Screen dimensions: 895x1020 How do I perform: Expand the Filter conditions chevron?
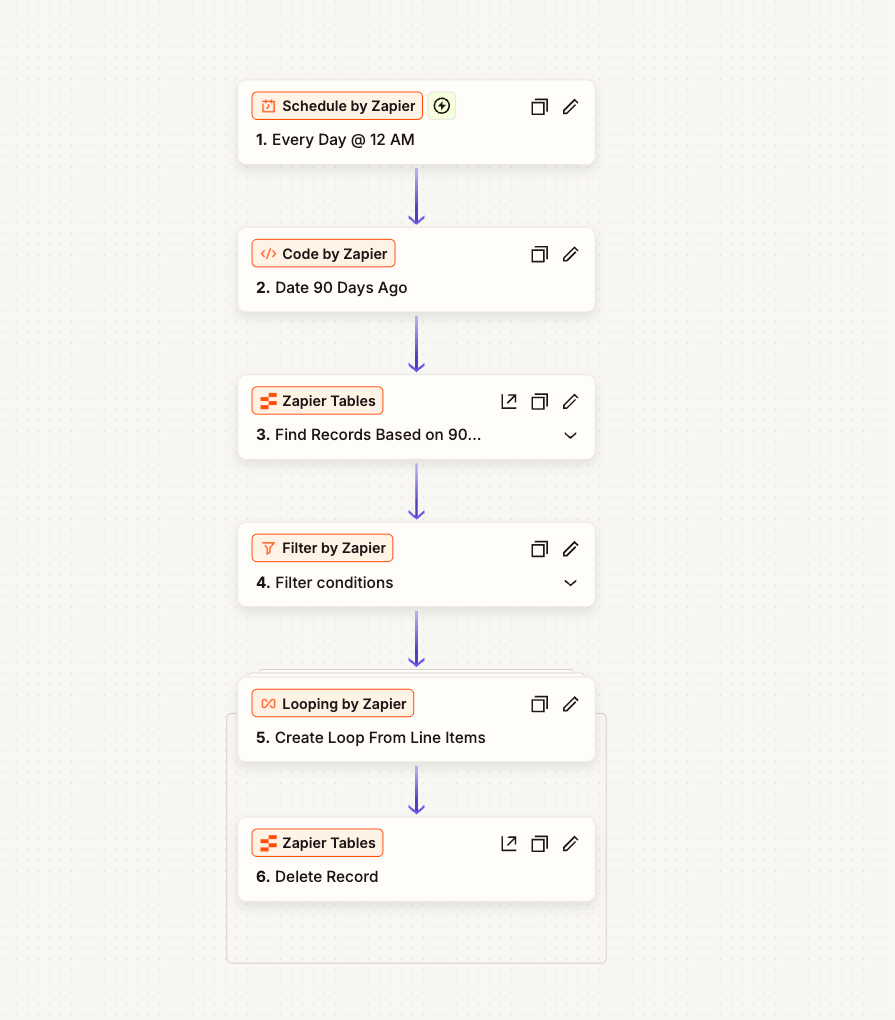coord(570,583)
